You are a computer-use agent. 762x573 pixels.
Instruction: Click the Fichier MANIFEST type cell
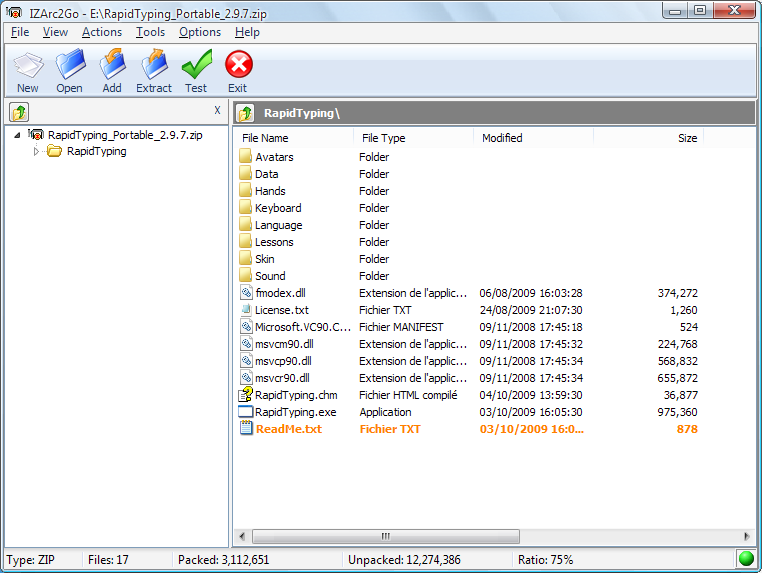point(401,327)
